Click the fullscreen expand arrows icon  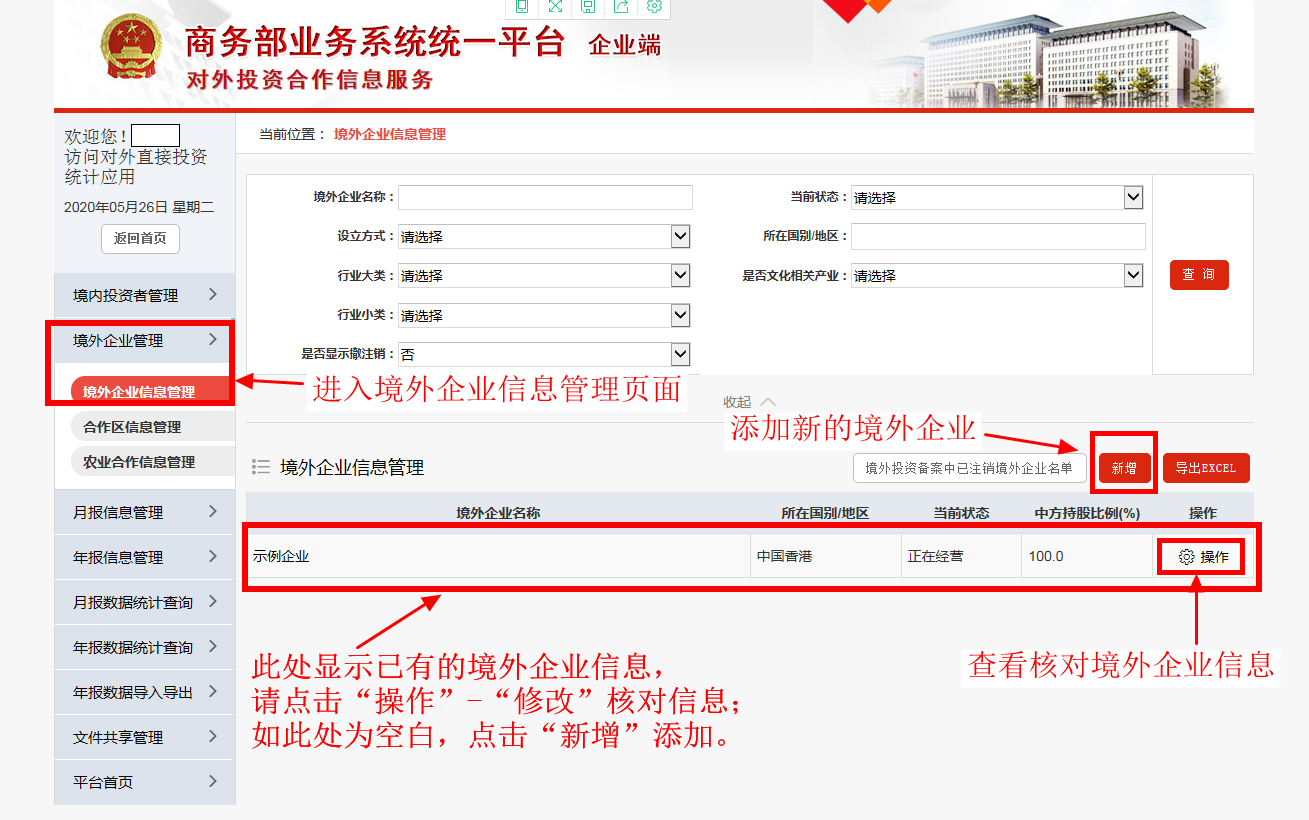[555, 6]
